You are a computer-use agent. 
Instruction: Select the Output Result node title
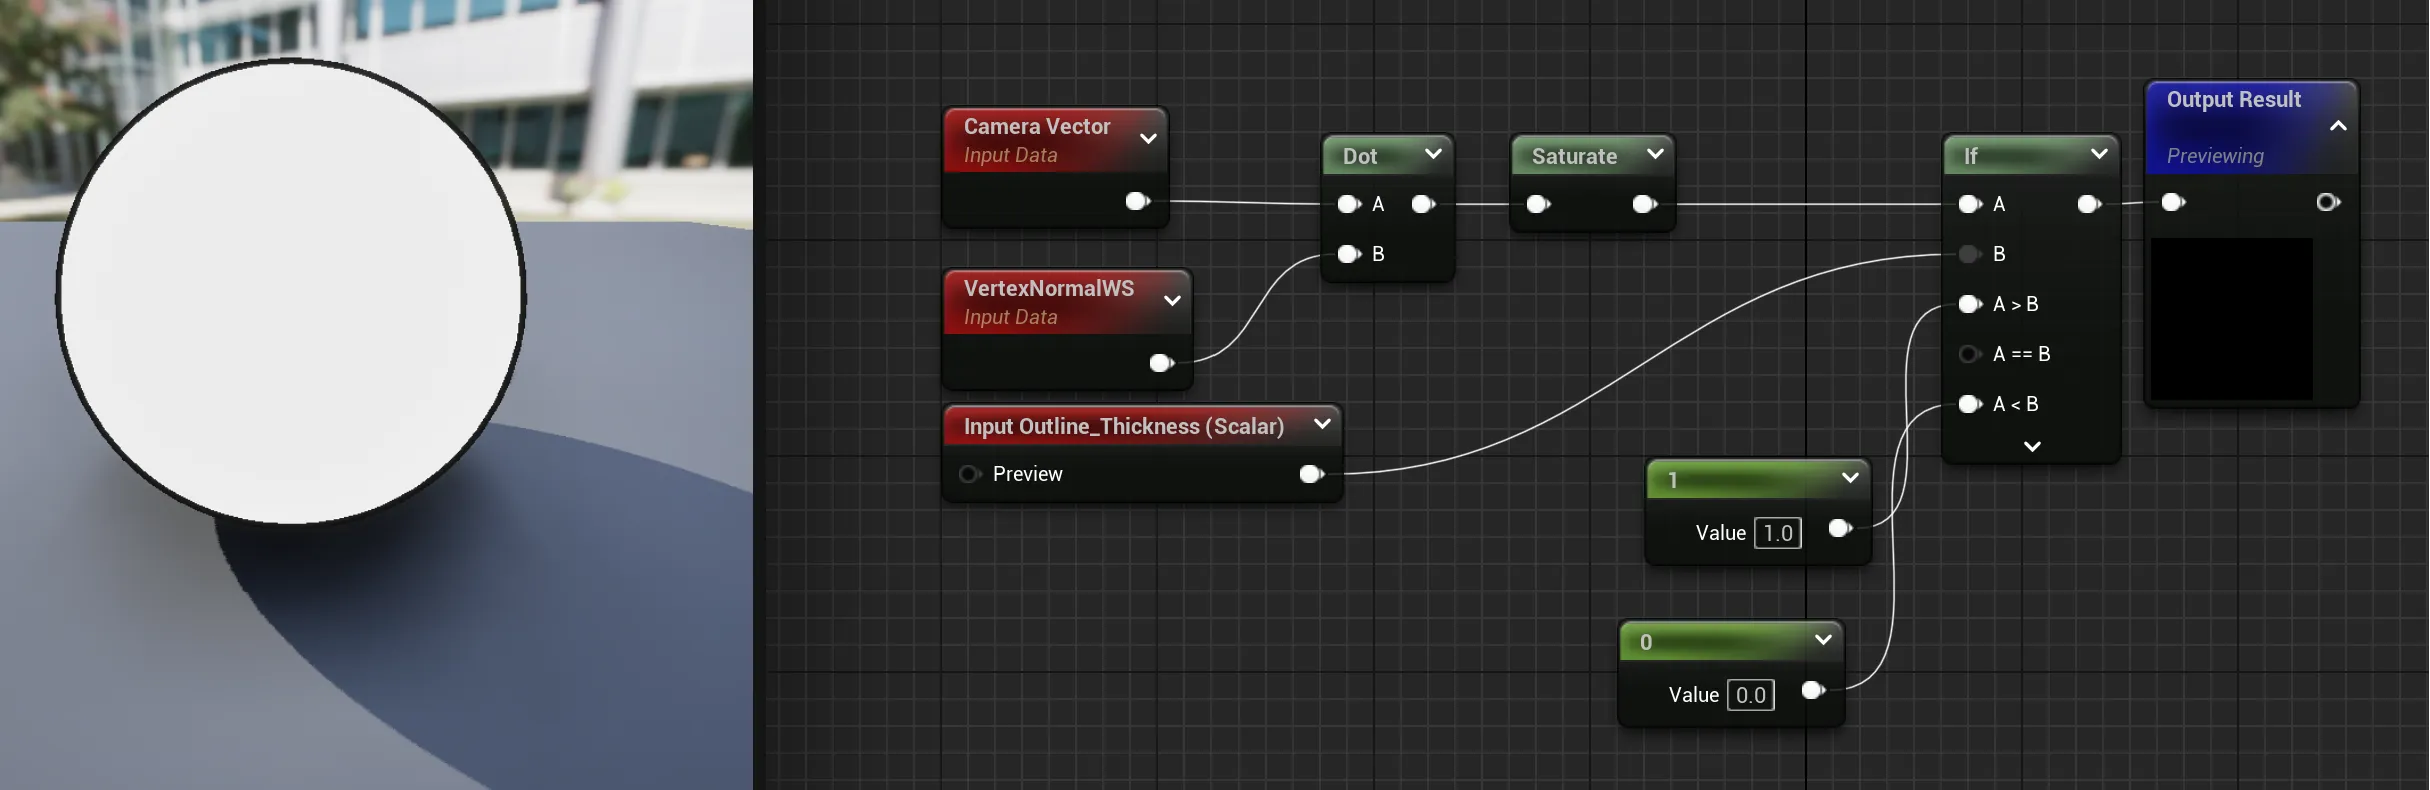[2234, 99]
